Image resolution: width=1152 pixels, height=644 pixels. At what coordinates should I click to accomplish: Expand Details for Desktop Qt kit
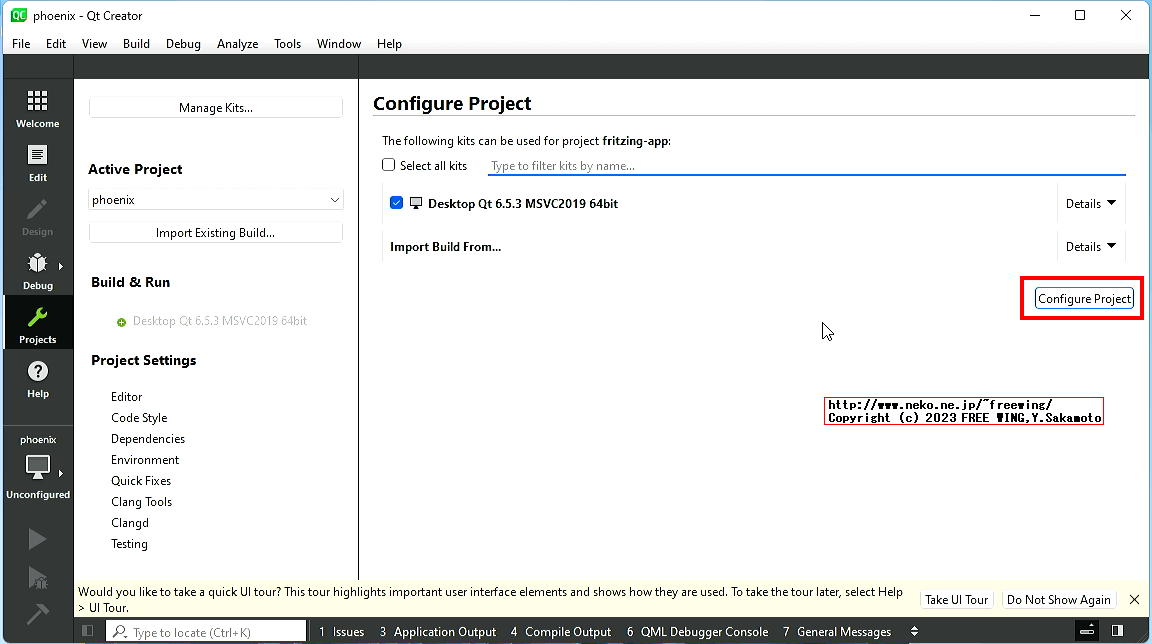pyautogui.click(x=1089, y=204)
